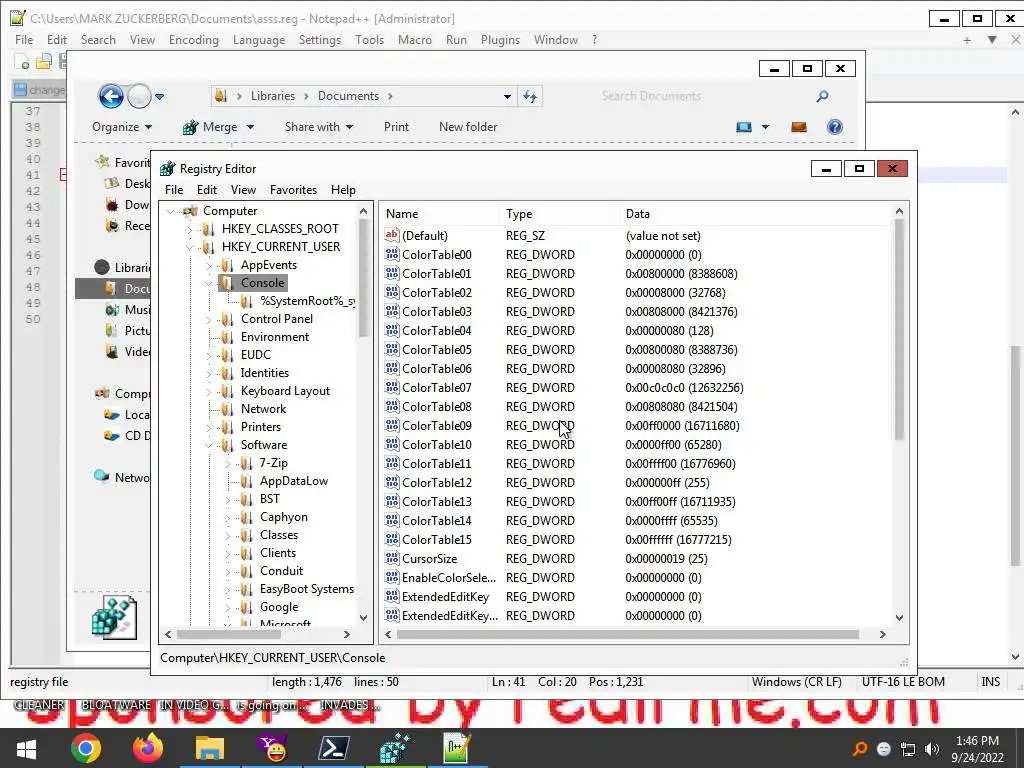Click the registry tree scroll down arrow
1024x768 pixels.
pos(364,617)
